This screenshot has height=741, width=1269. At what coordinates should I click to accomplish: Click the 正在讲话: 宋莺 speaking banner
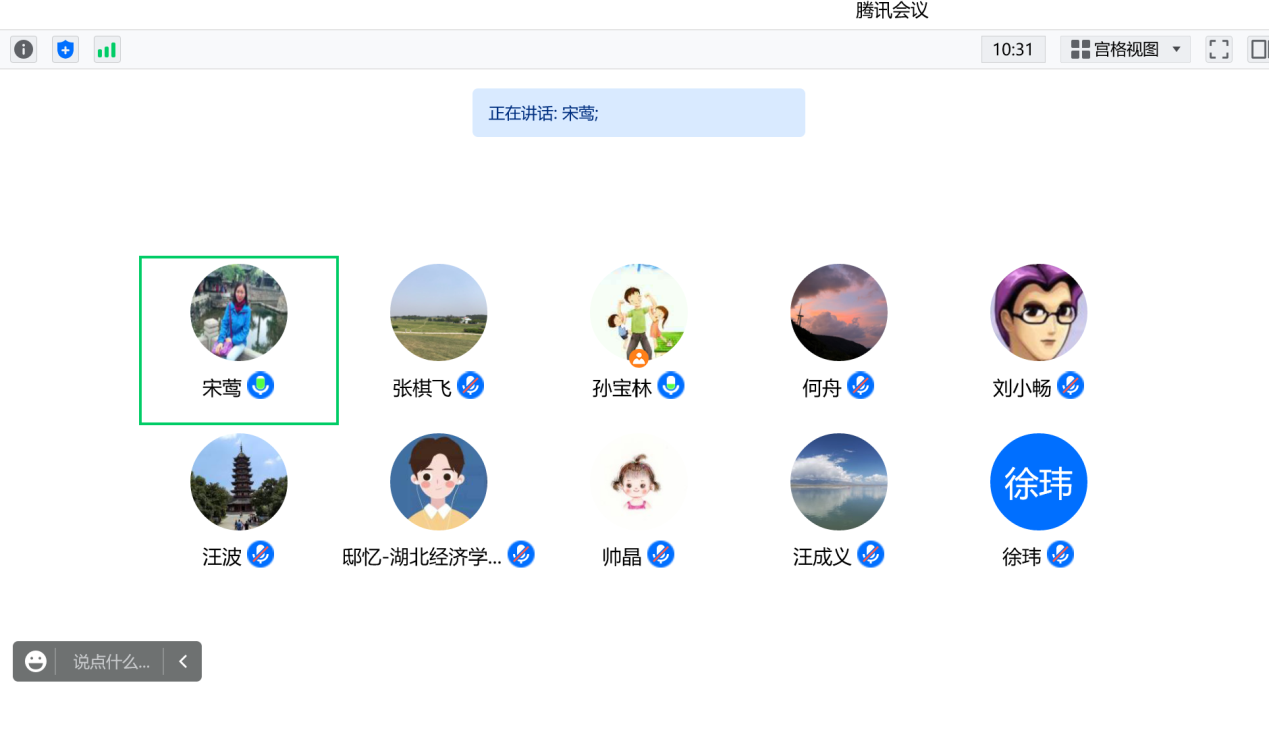pos(638,113)
